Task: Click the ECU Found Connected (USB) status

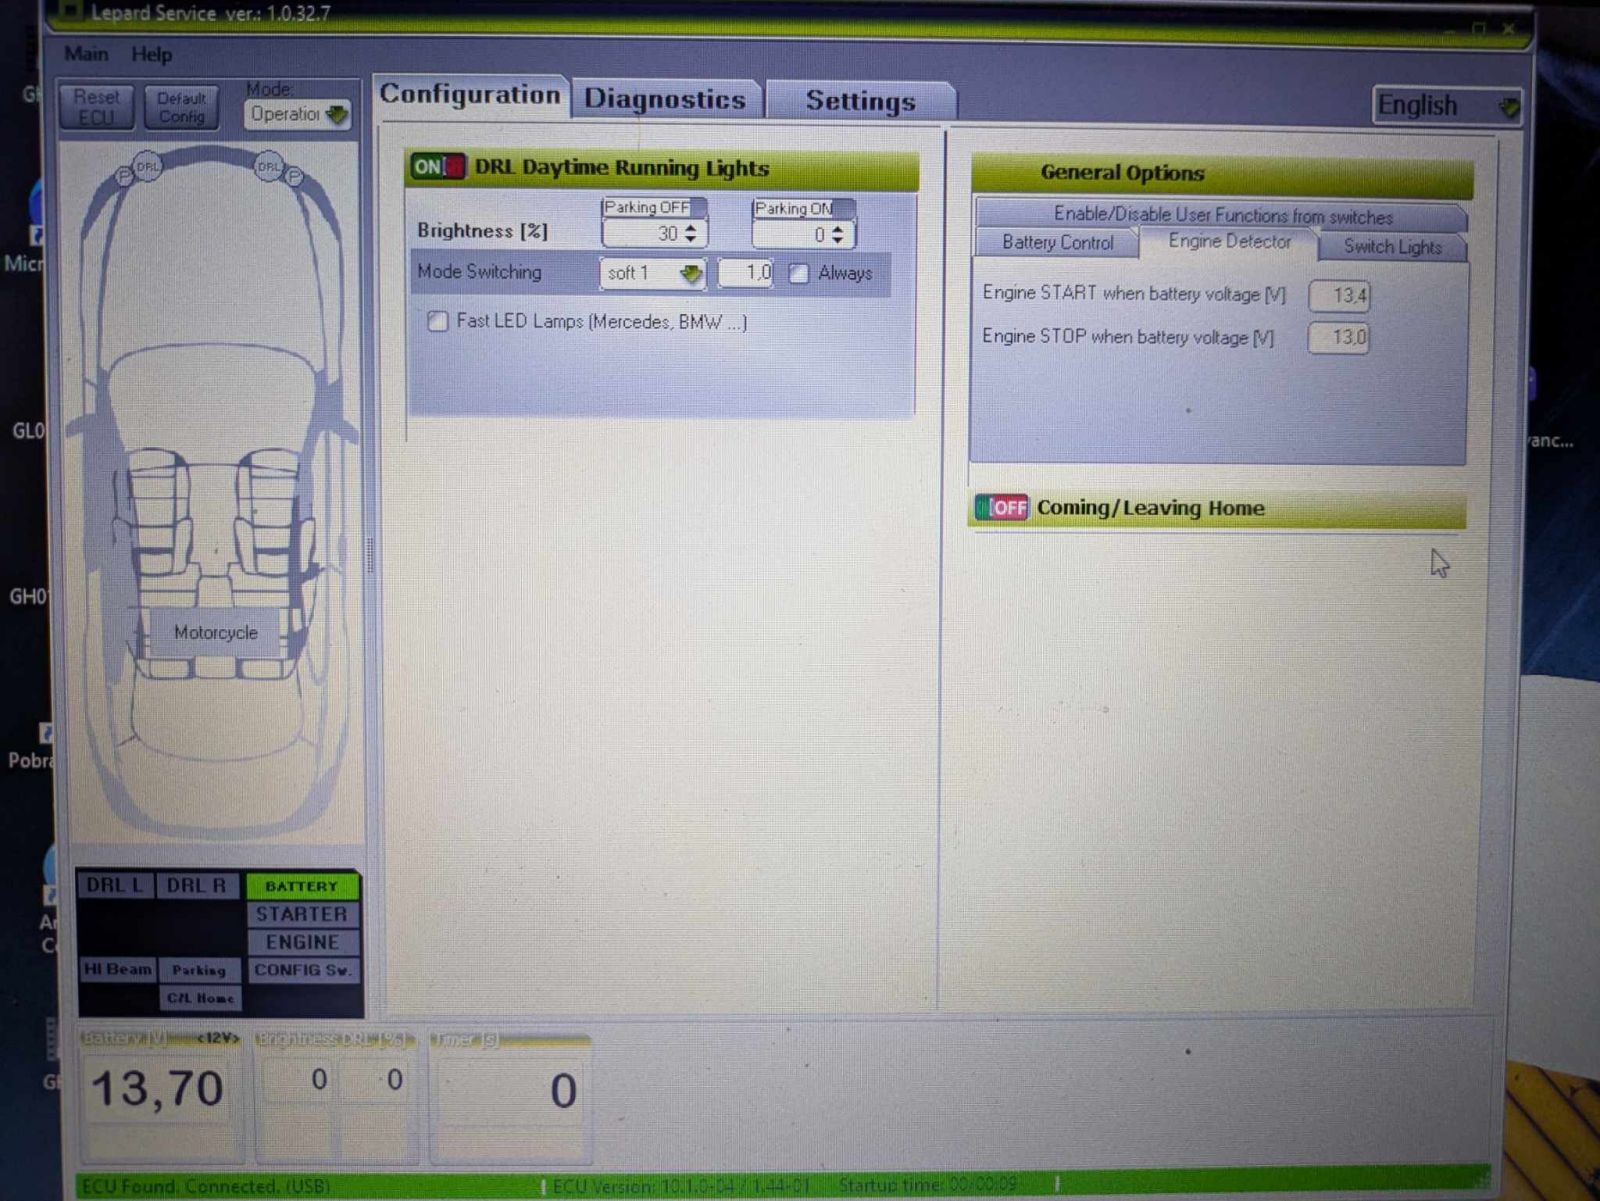Action: pos(206,1186)
